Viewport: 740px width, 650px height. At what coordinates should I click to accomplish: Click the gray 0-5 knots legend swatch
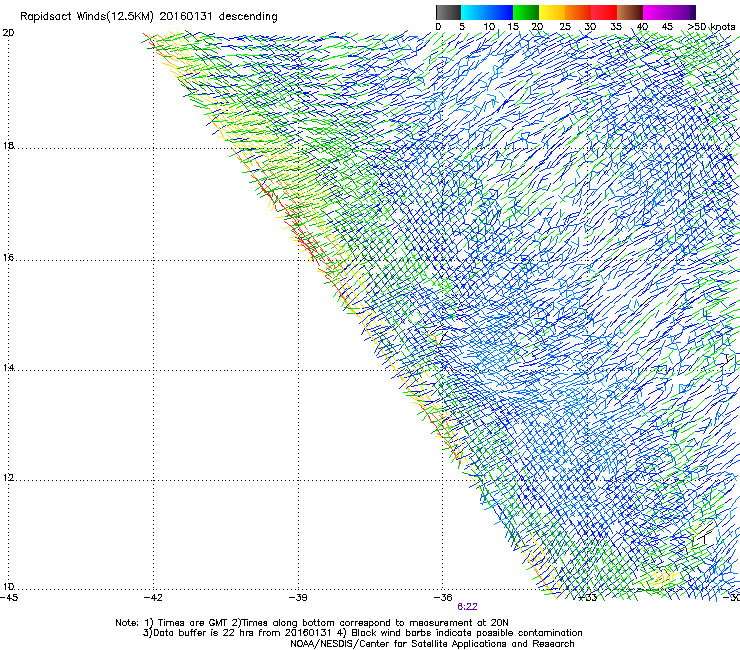(x=448, y=12)
